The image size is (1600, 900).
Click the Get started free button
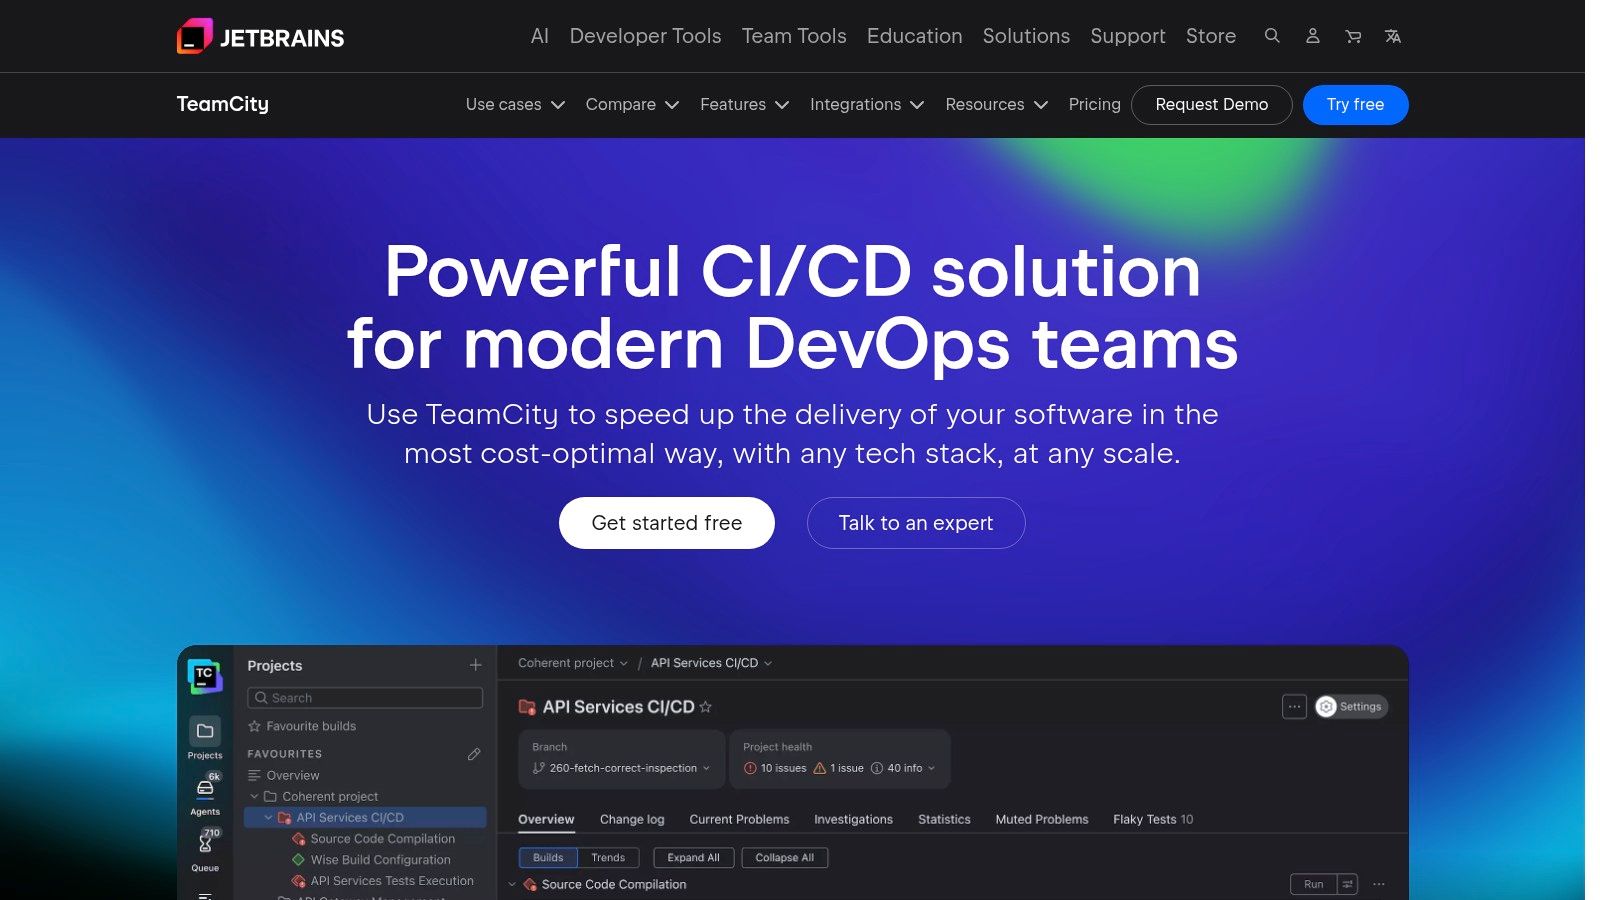(x=666, y=522)
